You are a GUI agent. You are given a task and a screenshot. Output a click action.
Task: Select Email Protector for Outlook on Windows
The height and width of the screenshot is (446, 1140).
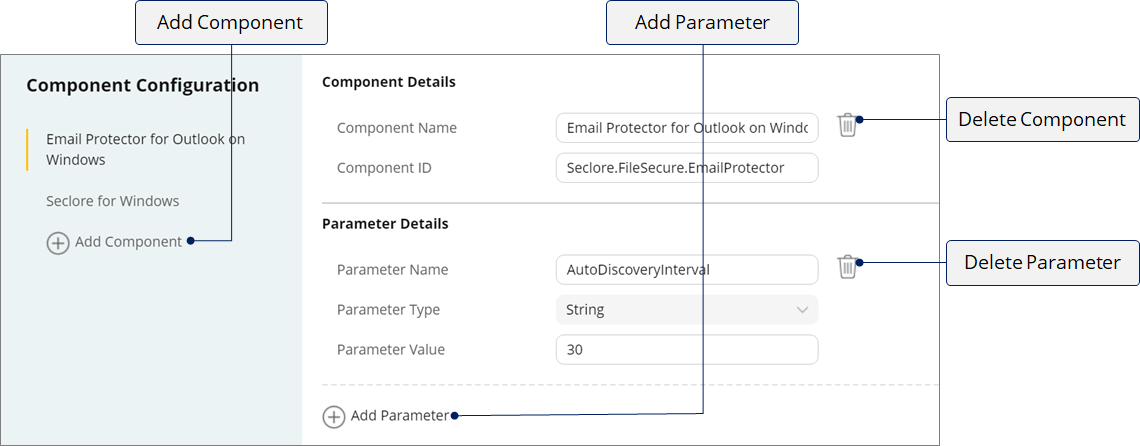(145, 149)
